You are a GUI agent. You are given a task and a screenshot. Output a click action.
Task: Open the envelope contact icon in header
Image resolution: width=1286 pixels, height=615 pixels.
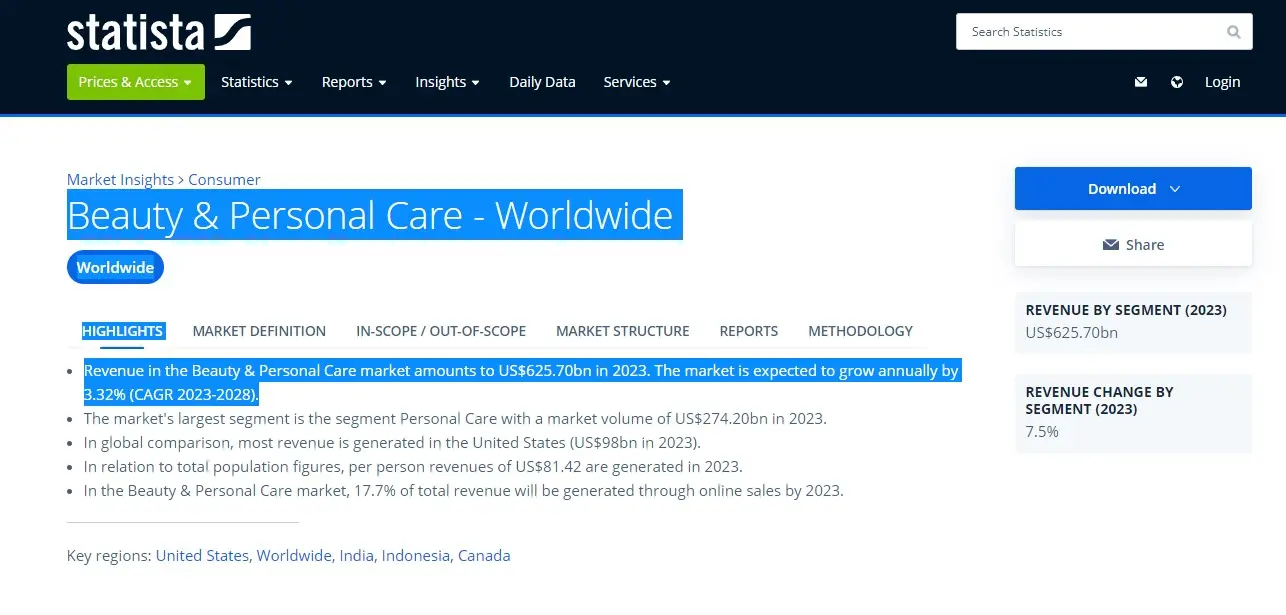point(1141,82)
